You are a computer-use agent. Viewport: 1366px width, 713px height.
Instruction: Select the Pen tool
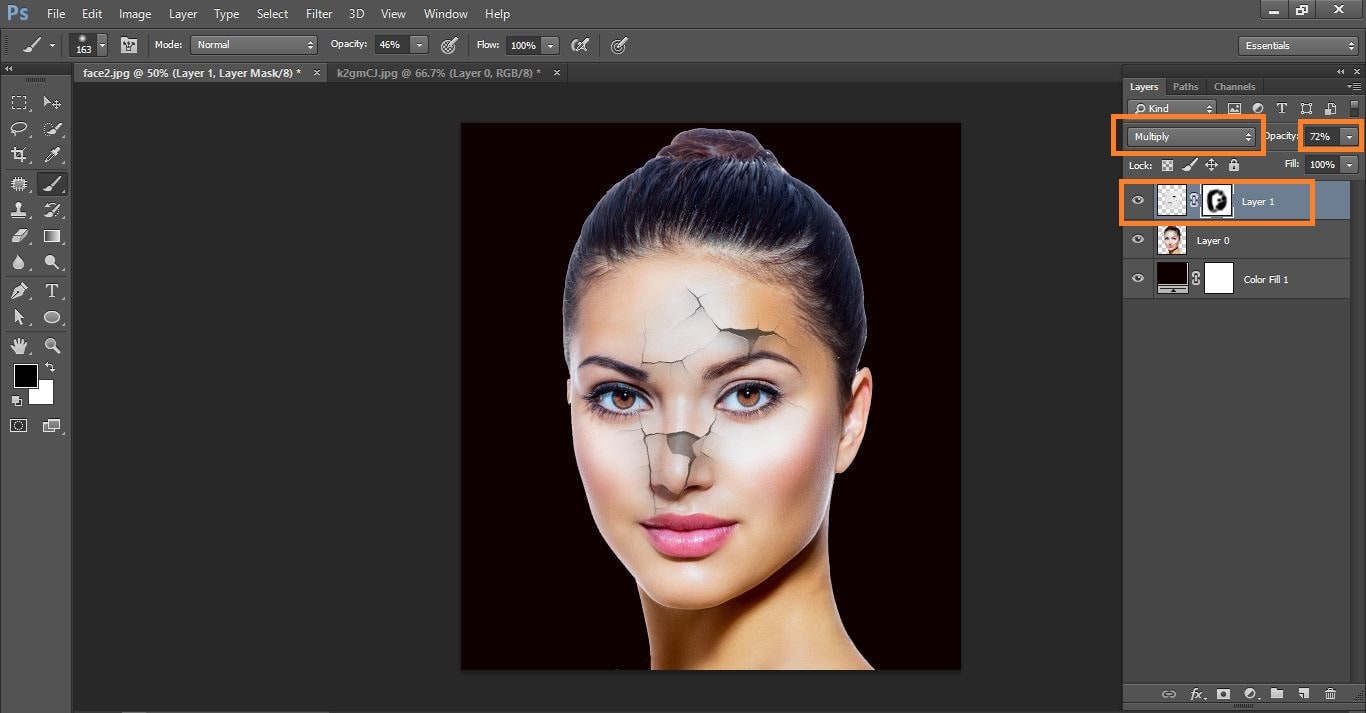(19, 291)
